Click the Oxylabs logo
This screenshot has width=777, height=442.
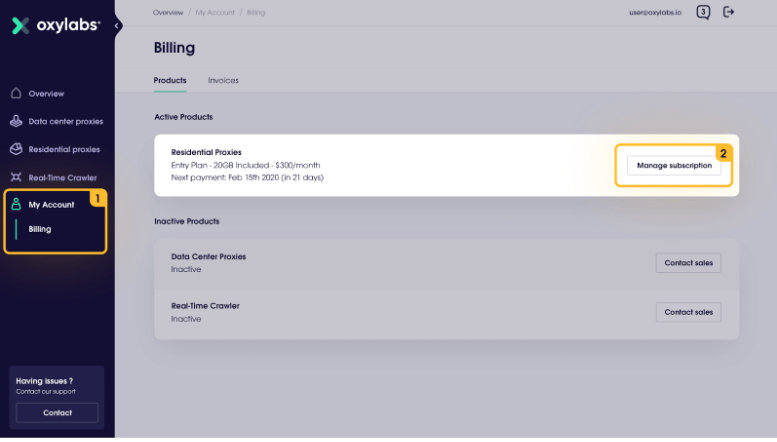pos(56,25)
